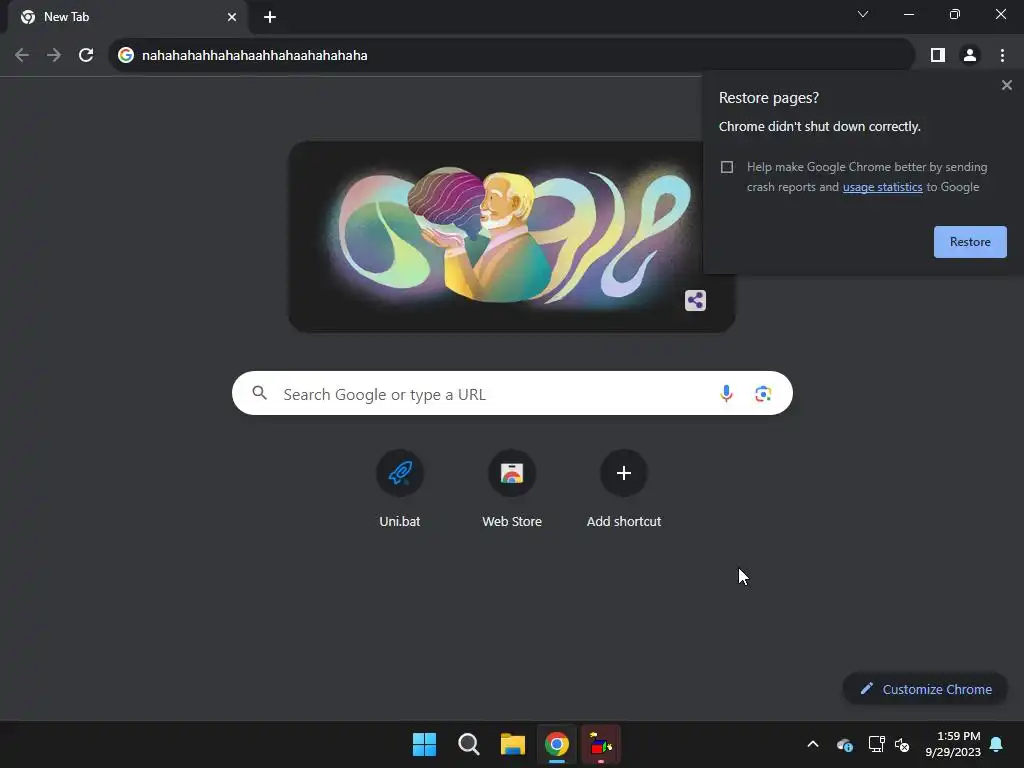Open taskbar Search
Image resolution: width=1024 pixels, height=768 pixels.
click(x=468, y=744)
